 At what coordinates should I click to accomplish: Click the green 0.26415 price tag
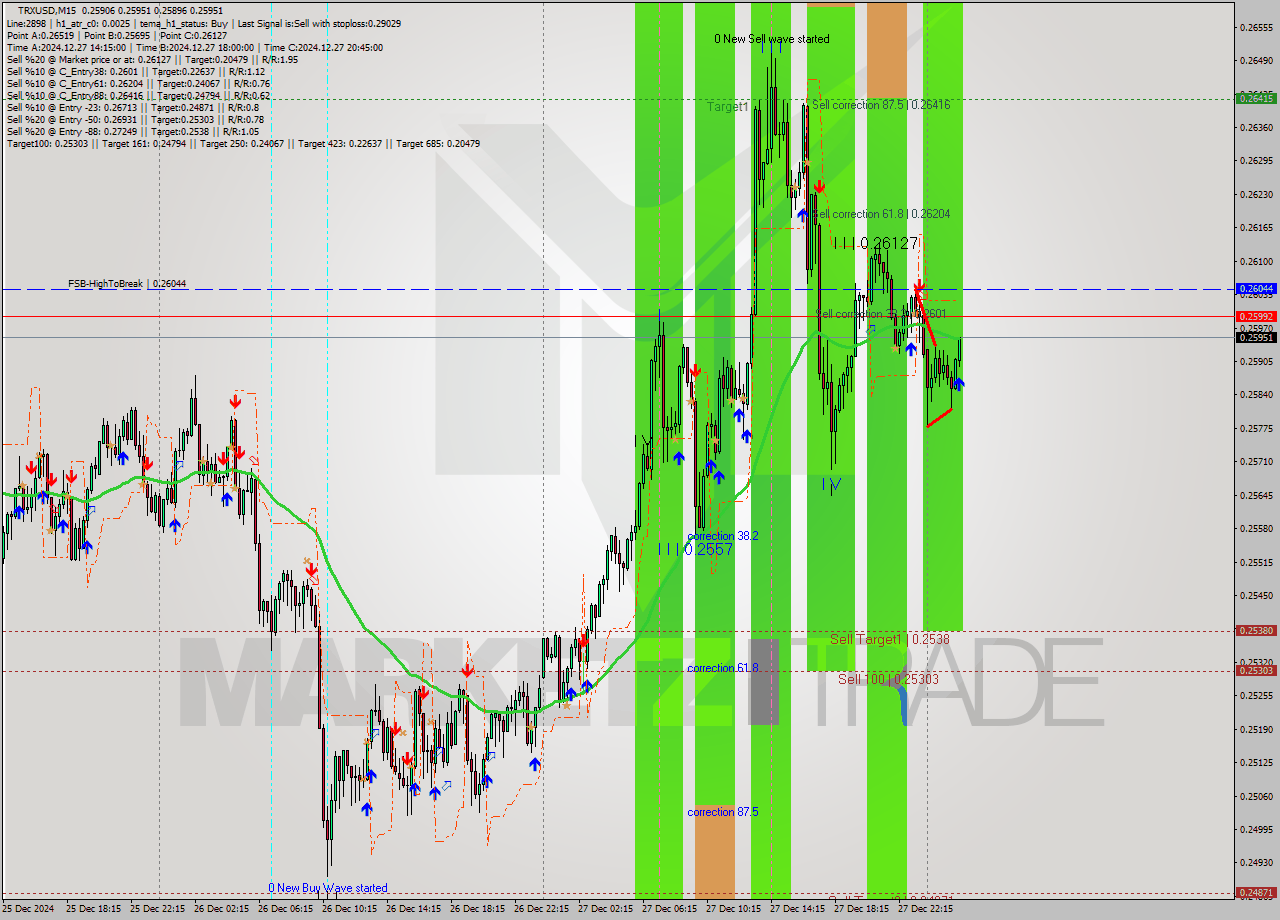pos(1256,98)
